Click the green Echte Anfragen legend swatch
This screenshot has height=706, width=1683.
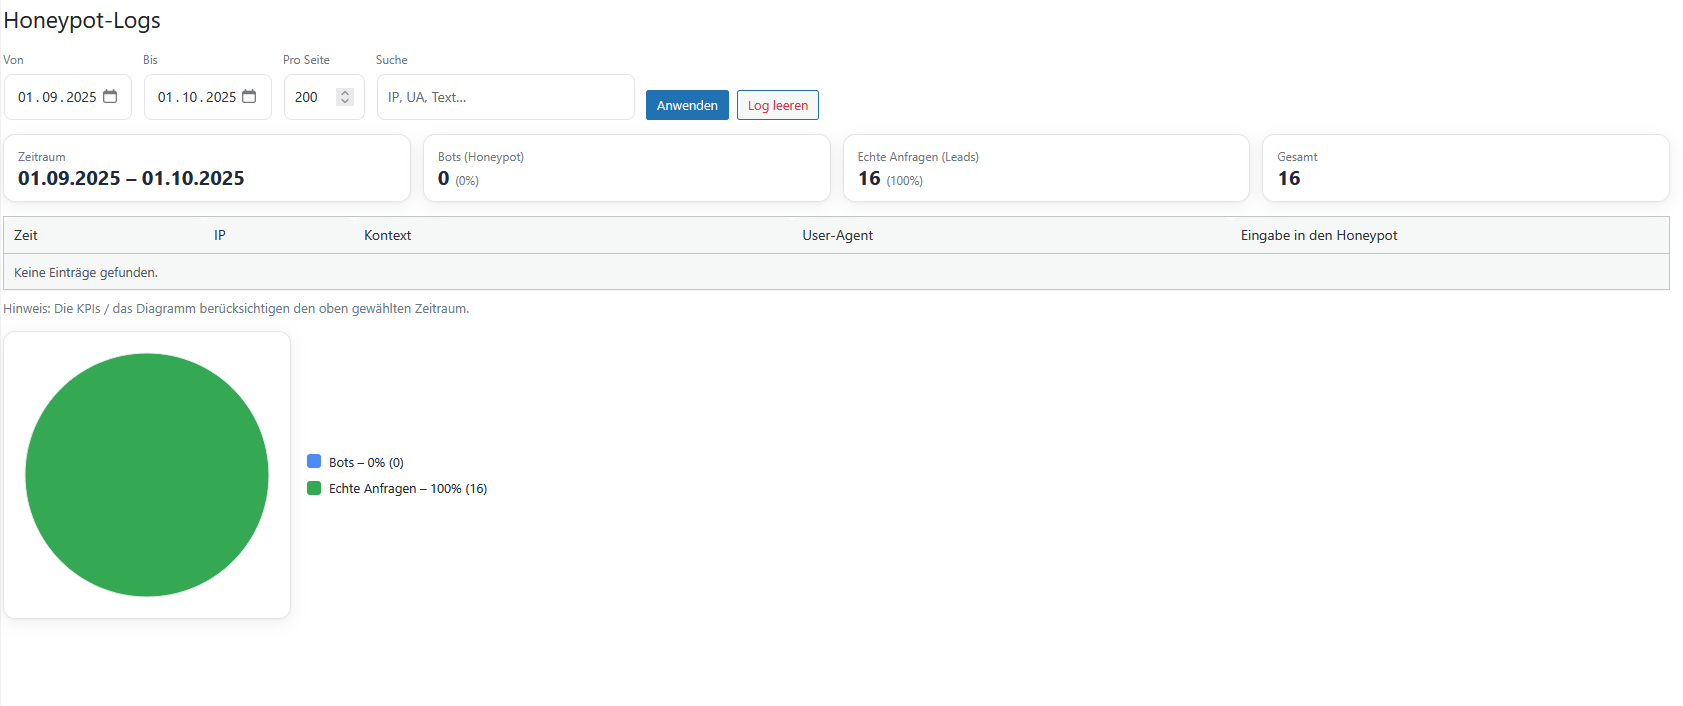click(314, 488)
